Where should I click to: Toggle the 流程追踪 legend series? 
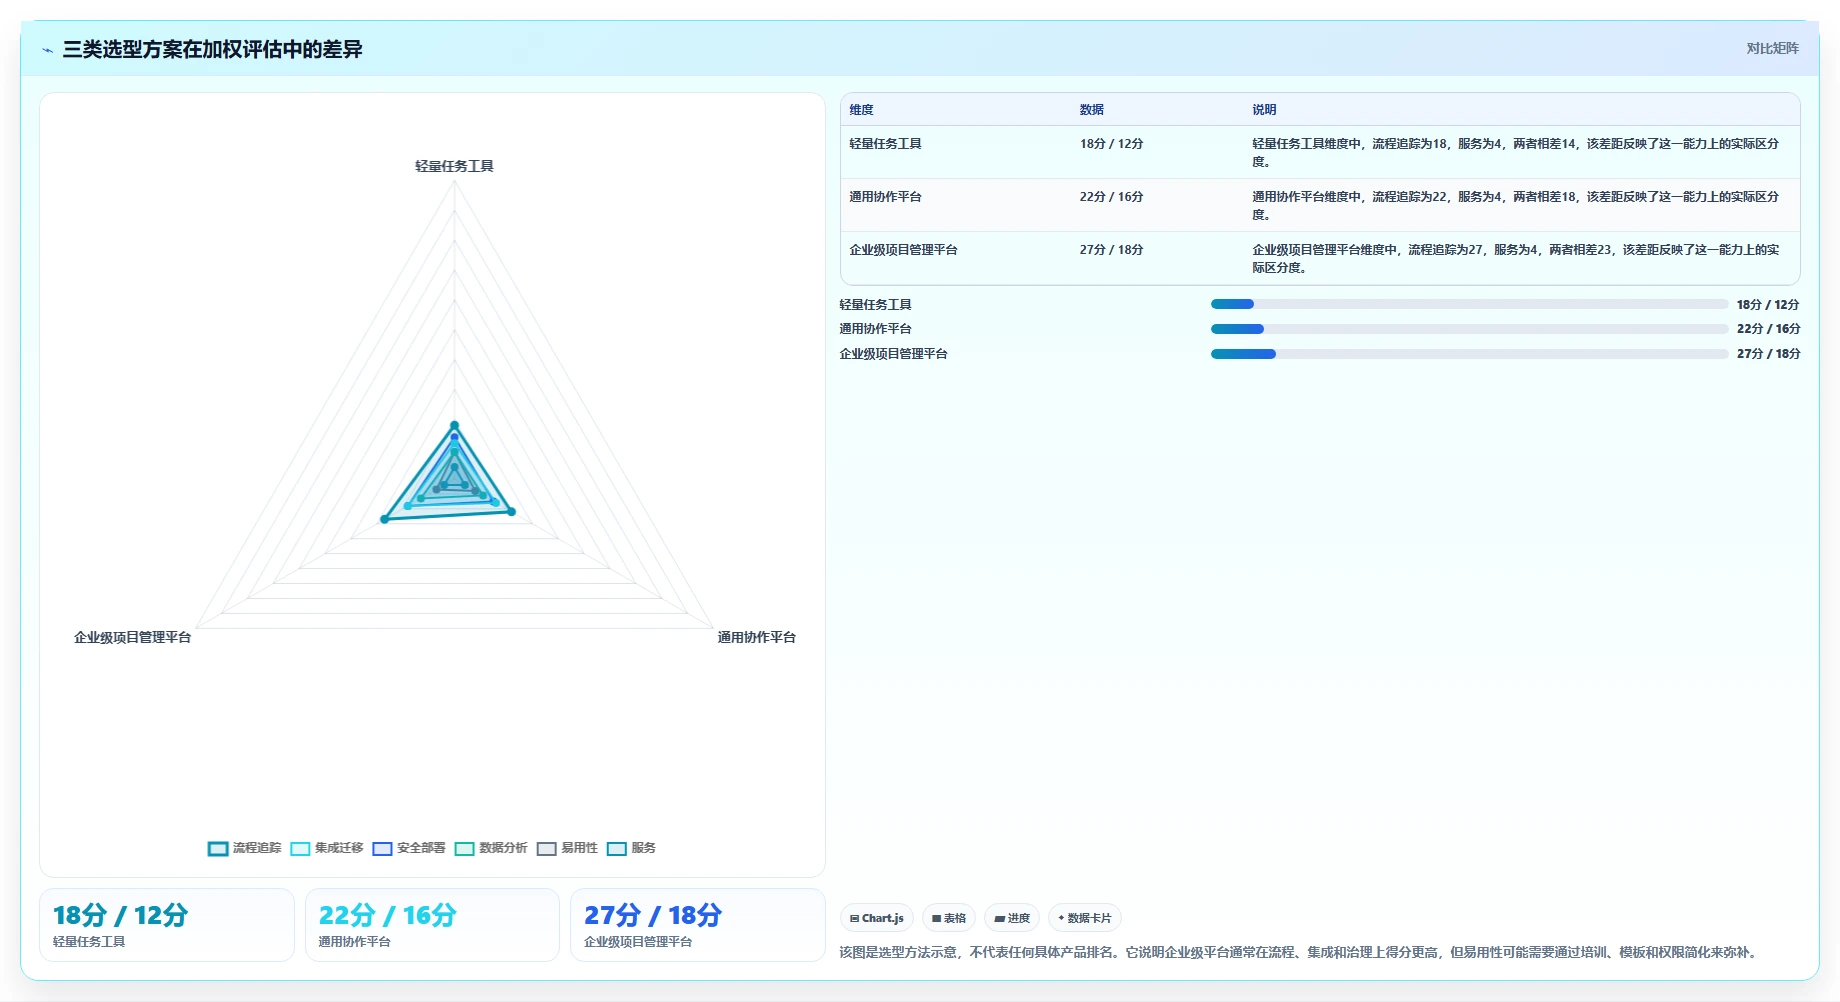245,848
